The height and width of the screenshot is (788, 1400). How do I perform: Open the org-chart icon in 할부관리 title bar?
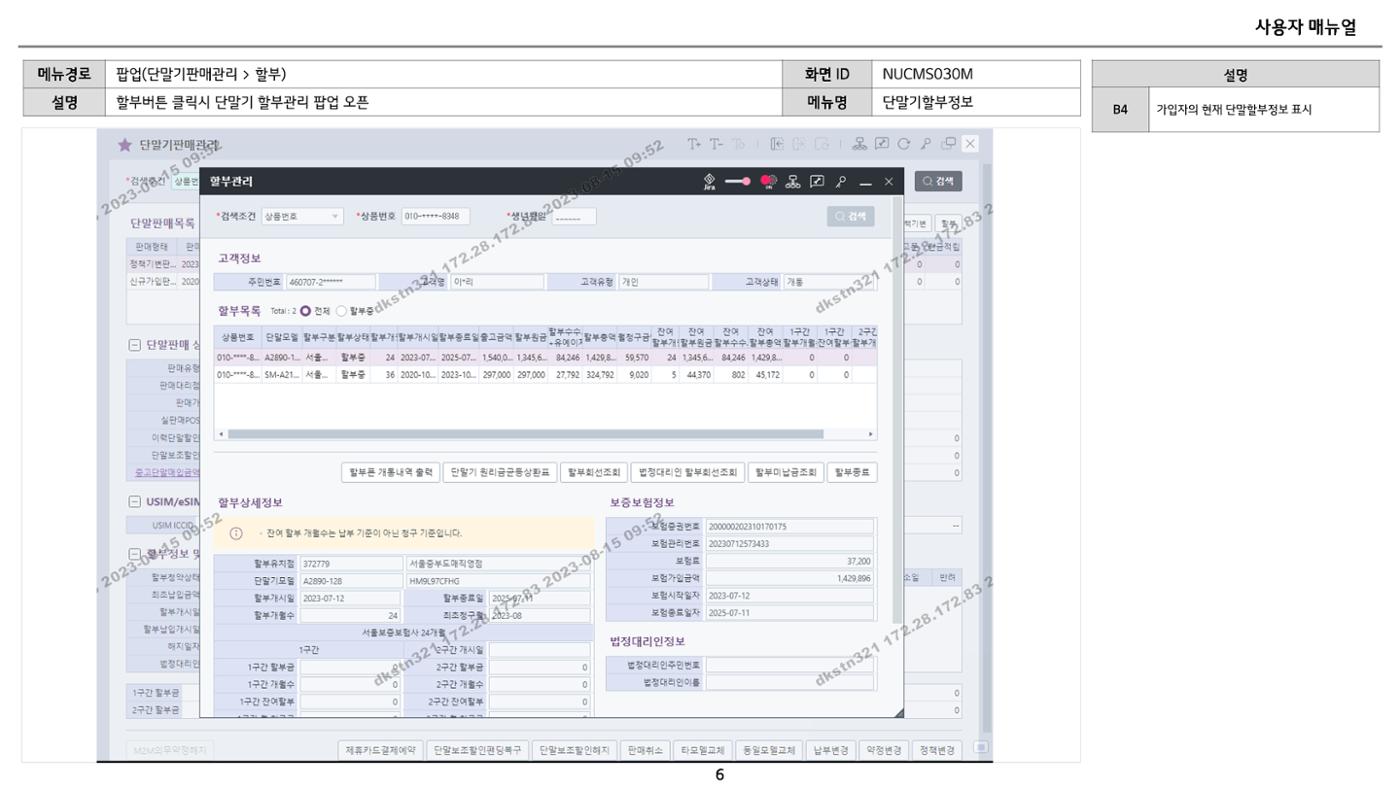pyautogui.click(x=795, y=183)
